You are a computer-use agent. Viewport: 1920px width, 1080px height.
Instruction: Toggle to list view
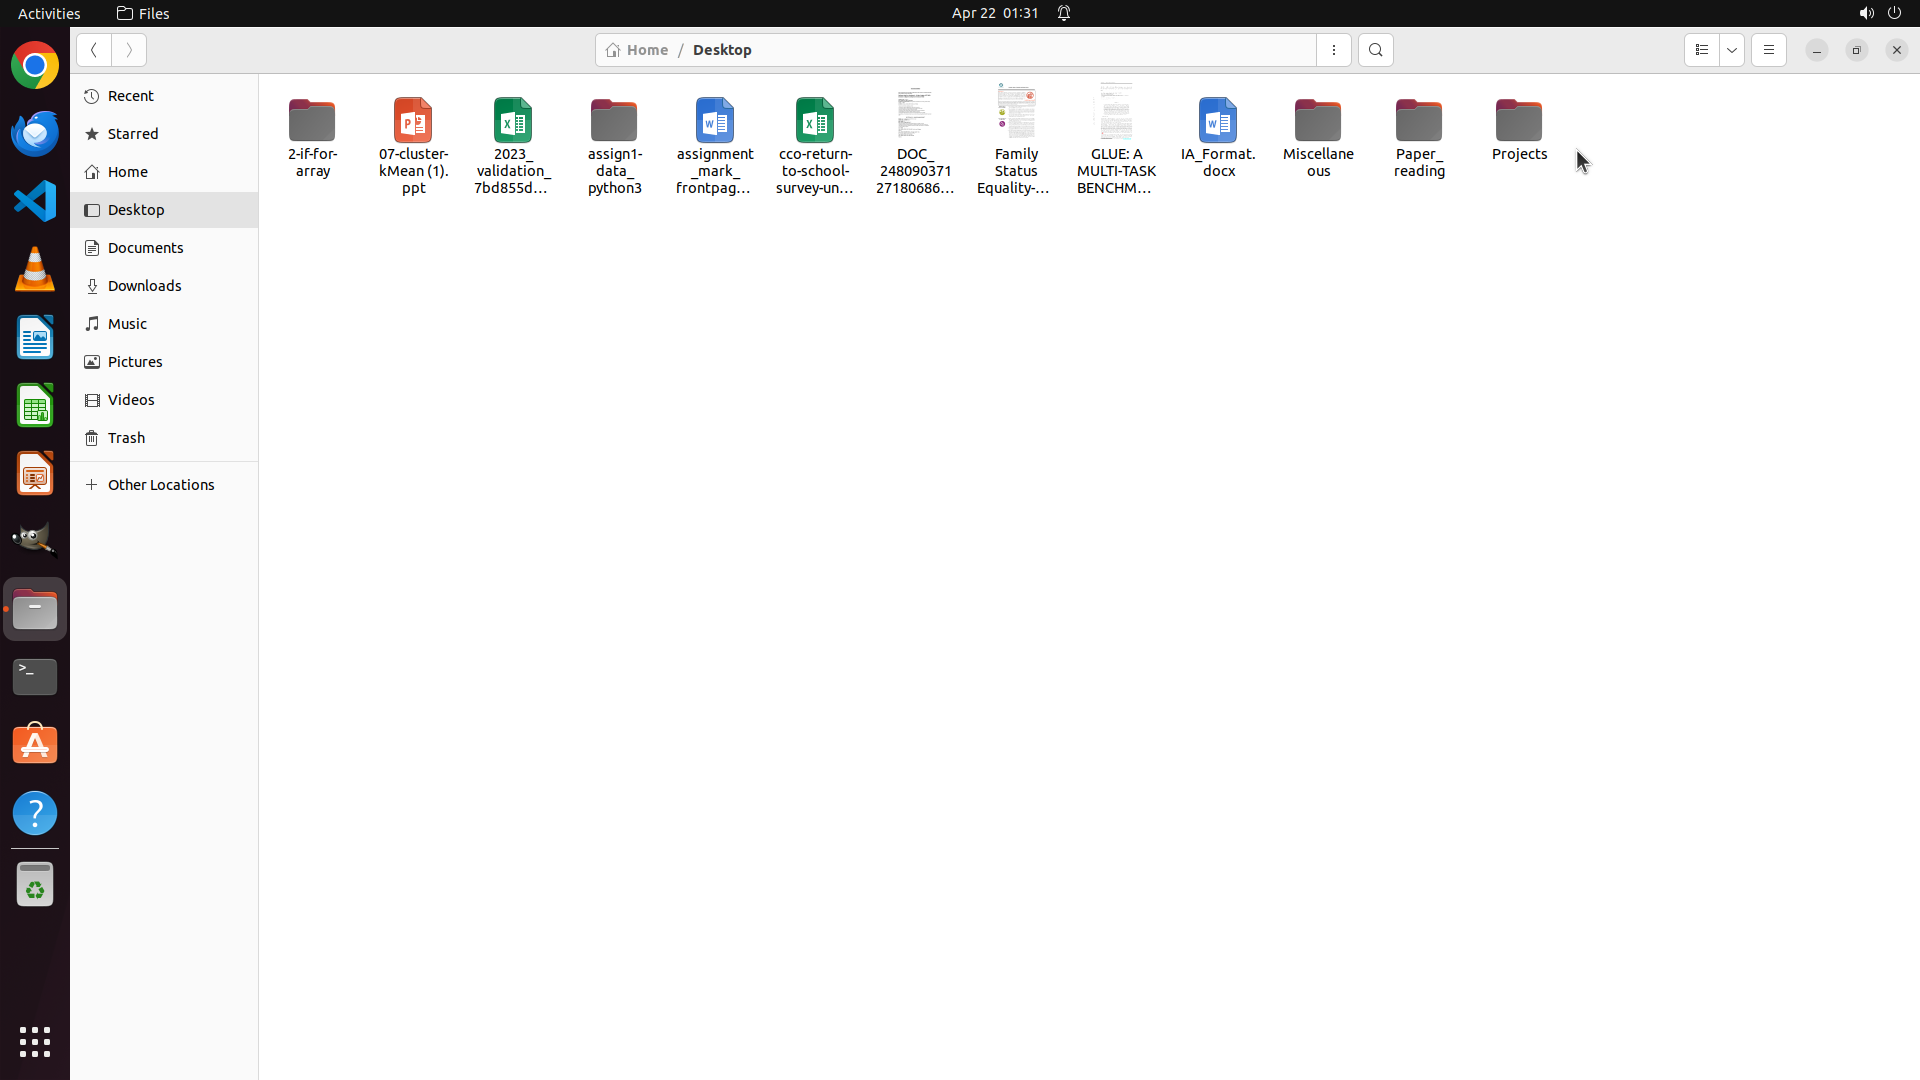tap(1701, 50)
